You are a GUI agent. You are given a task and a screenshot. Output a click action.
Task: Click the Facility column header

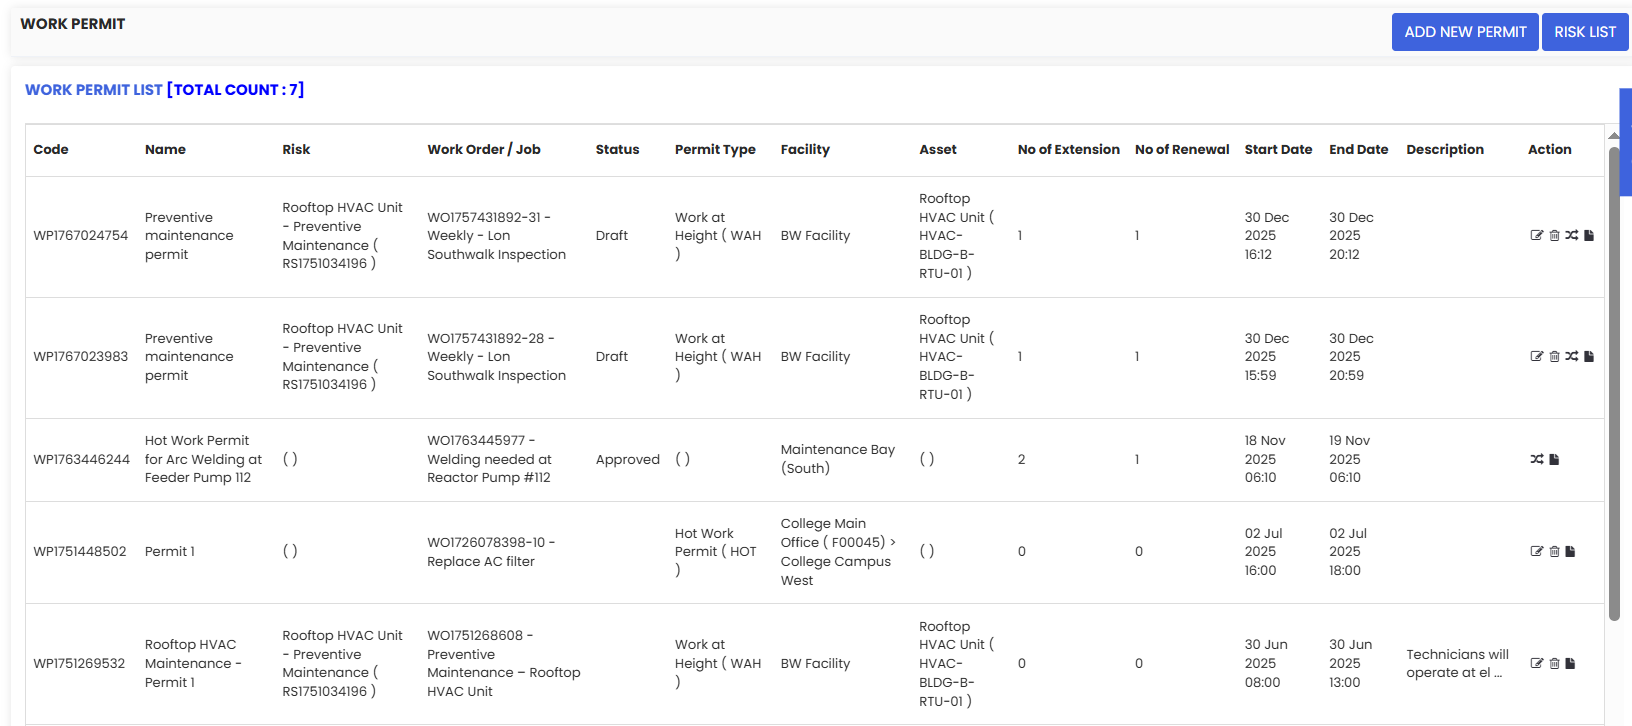pyautogui.click(x=805, y=150)
